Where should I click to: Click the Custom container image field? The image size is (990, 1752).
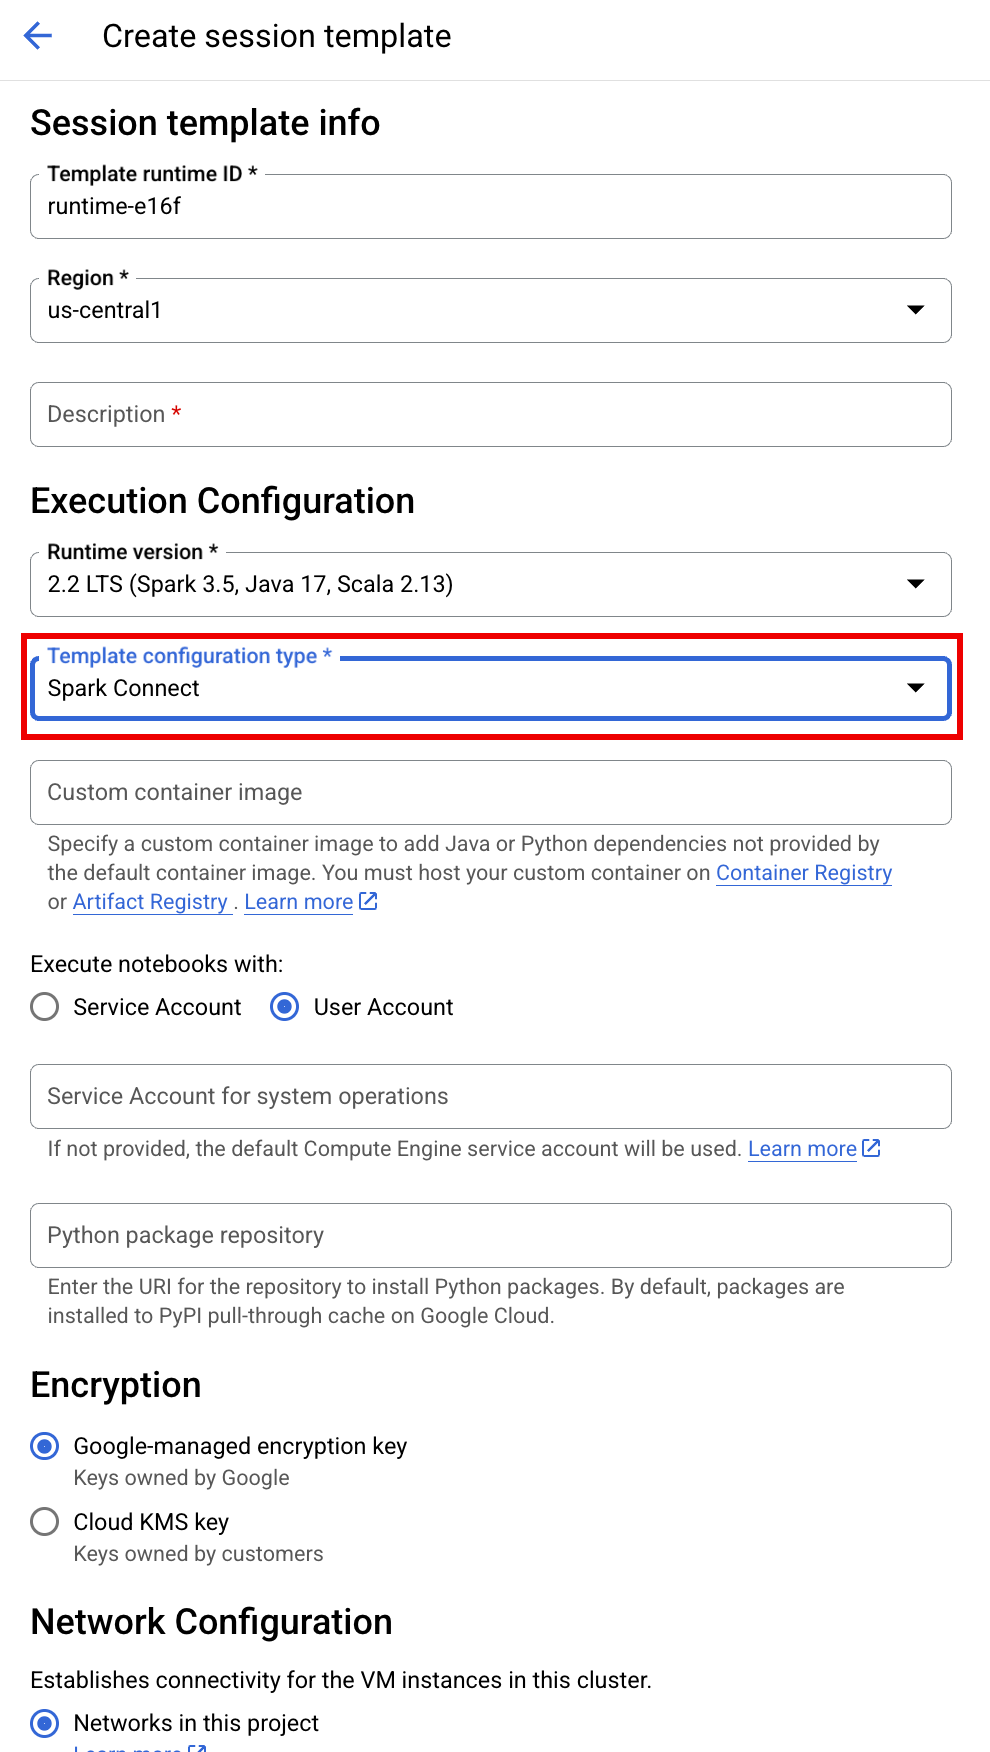(490, 792)
